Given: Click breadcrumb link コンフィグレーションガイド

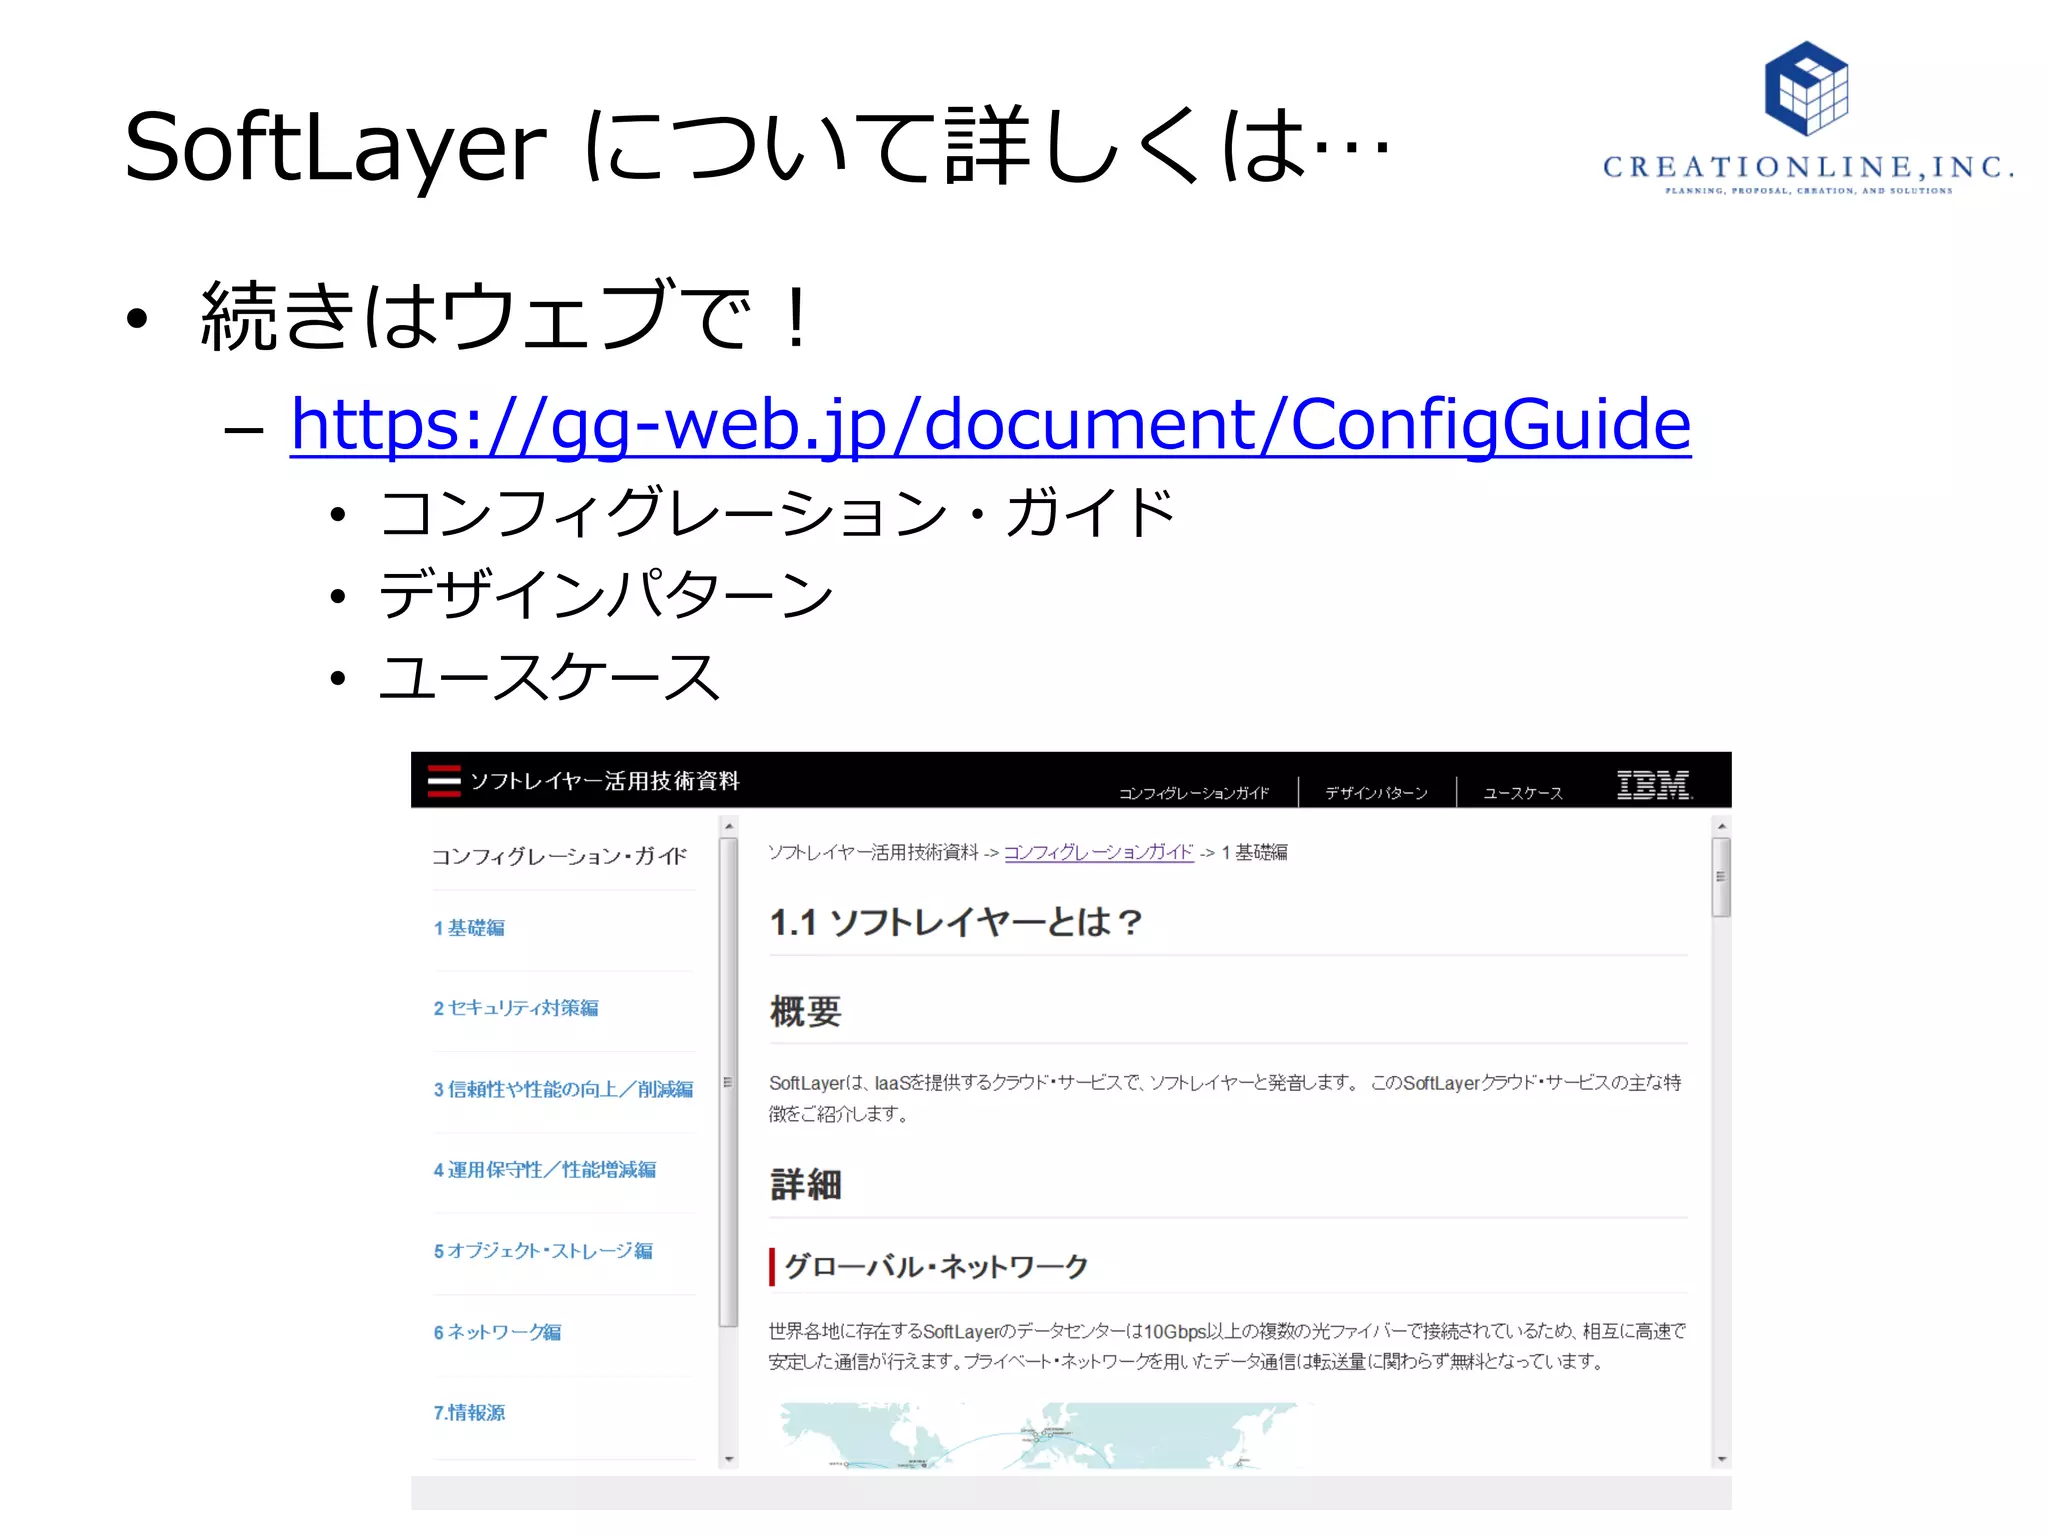Looking at the screenshot, I should coord(1099,852).
